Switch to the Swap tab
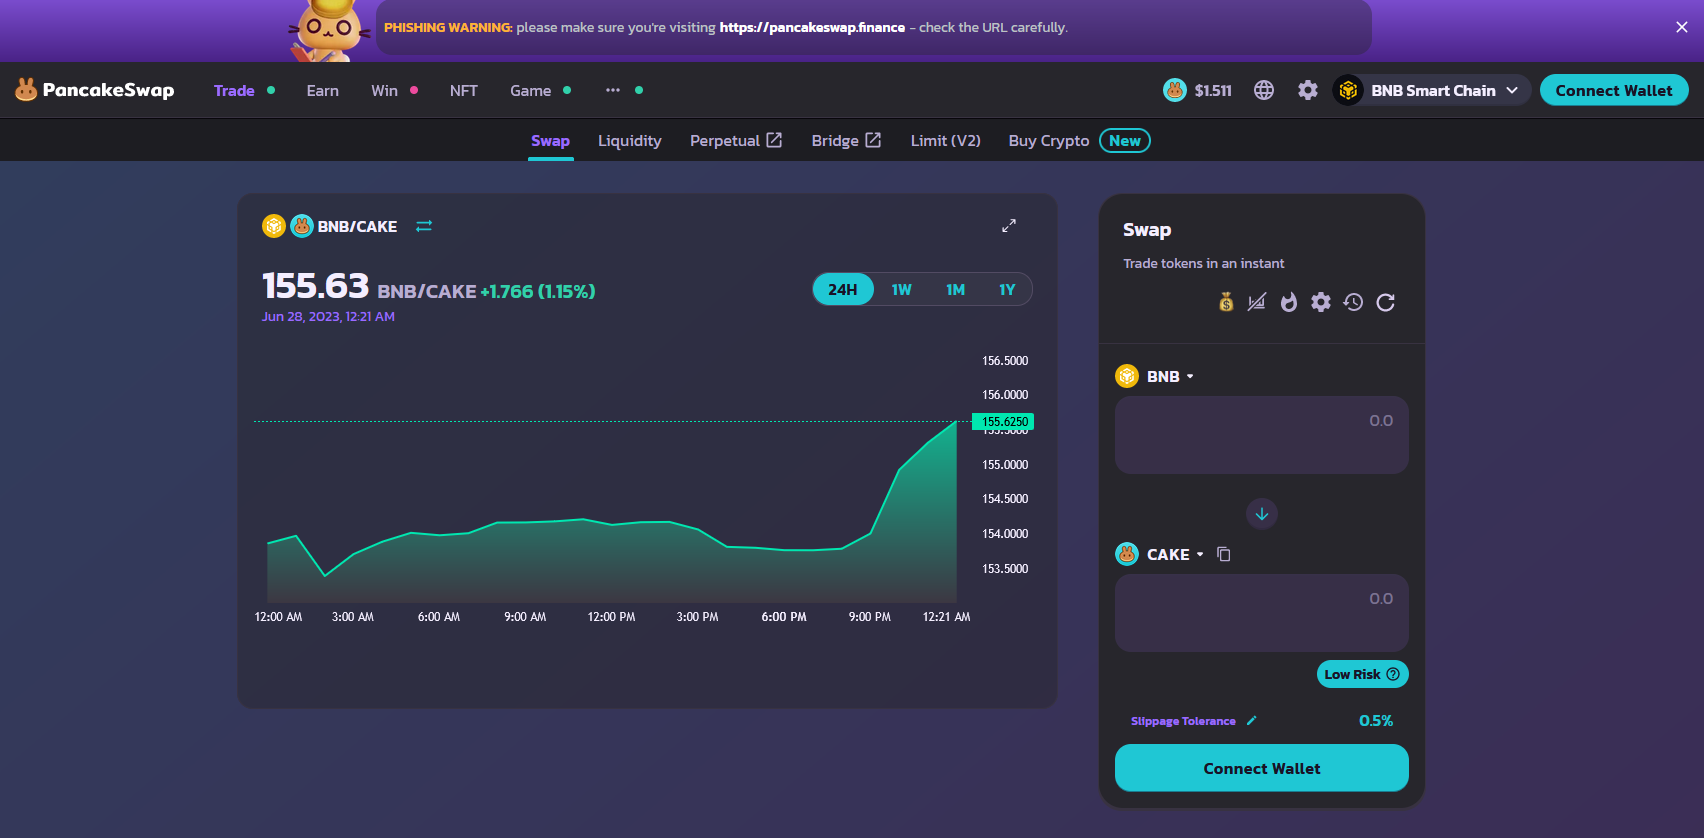The height and width of the screenshot is (838, 1704). tap(550, 141)
